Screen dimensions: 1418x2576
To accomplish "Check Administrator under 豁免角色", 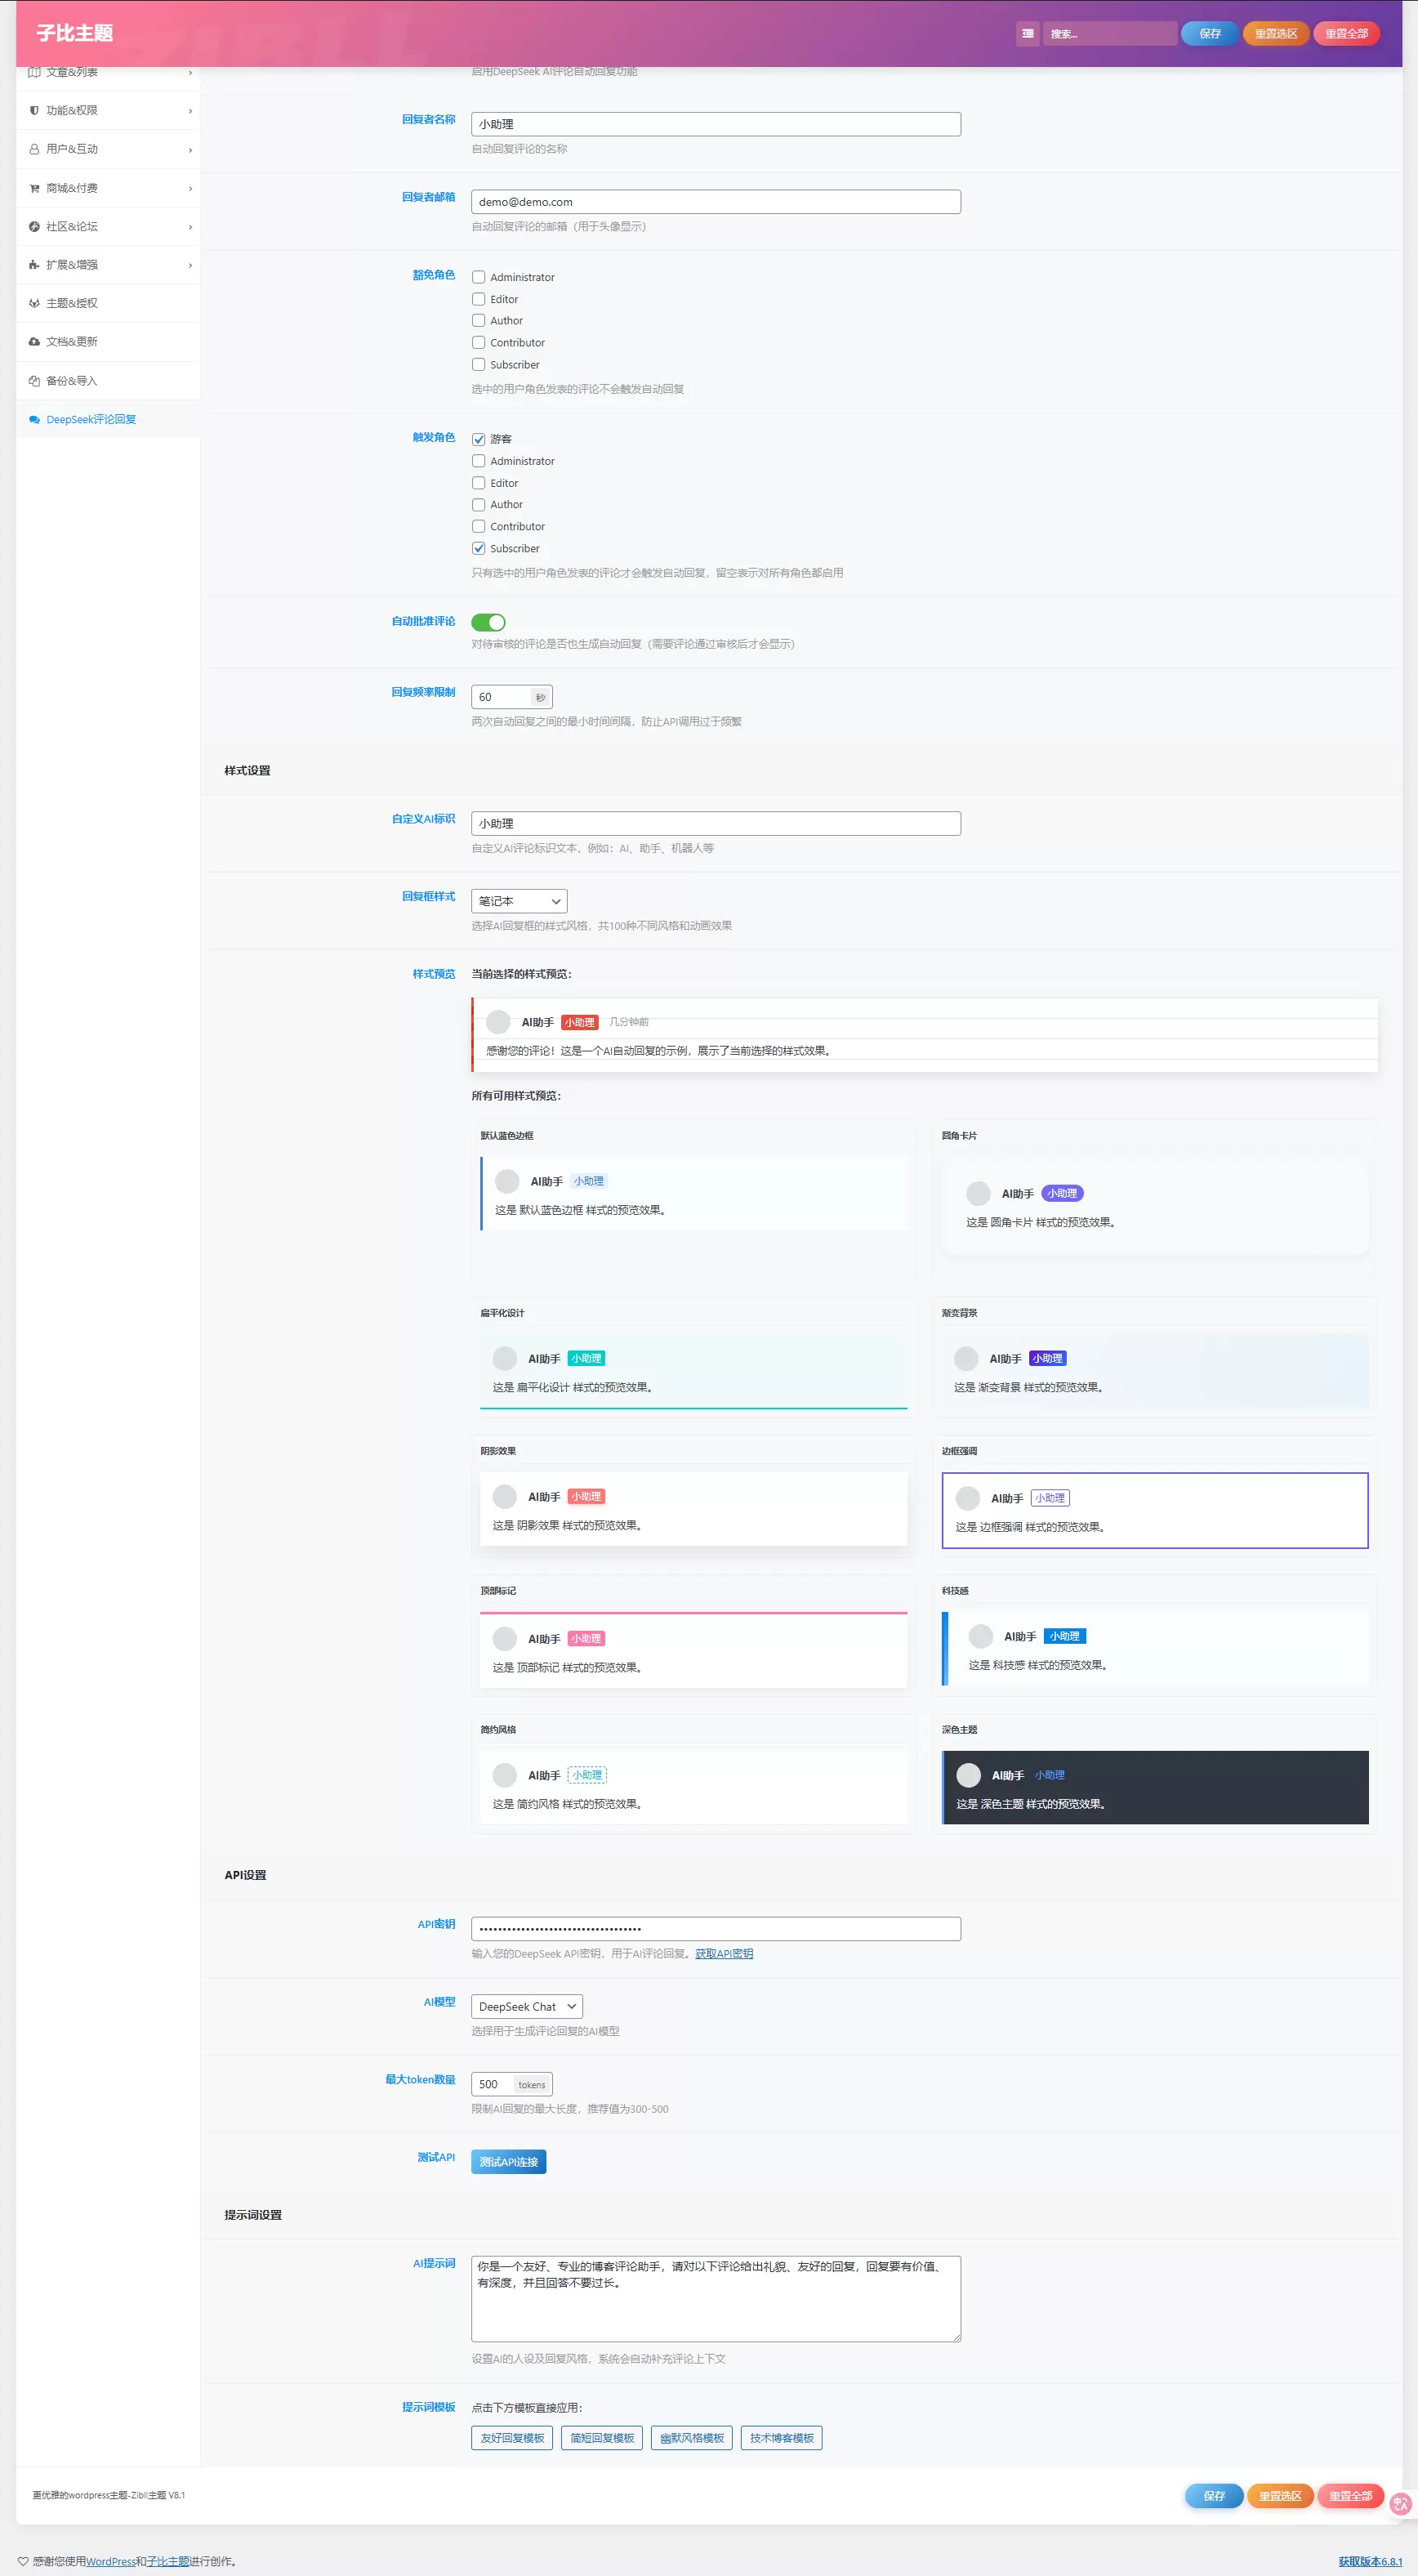I will [478, 277].
